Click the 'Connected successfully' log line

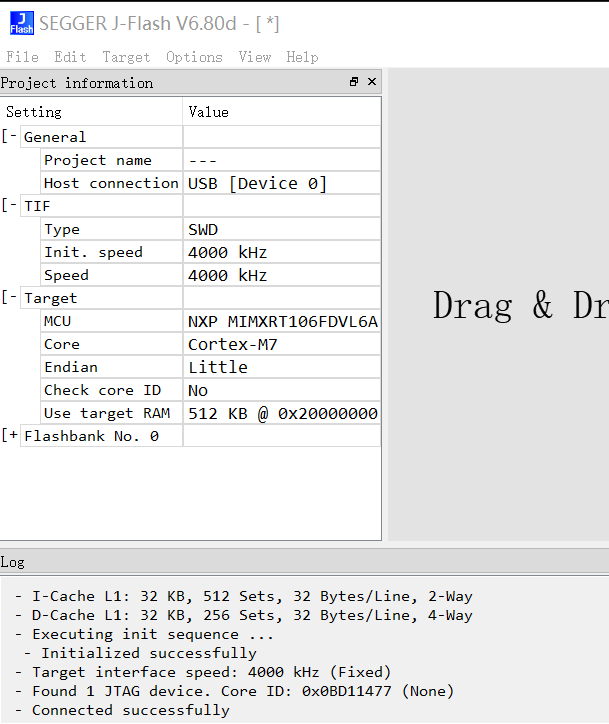[x=122, y=710]
